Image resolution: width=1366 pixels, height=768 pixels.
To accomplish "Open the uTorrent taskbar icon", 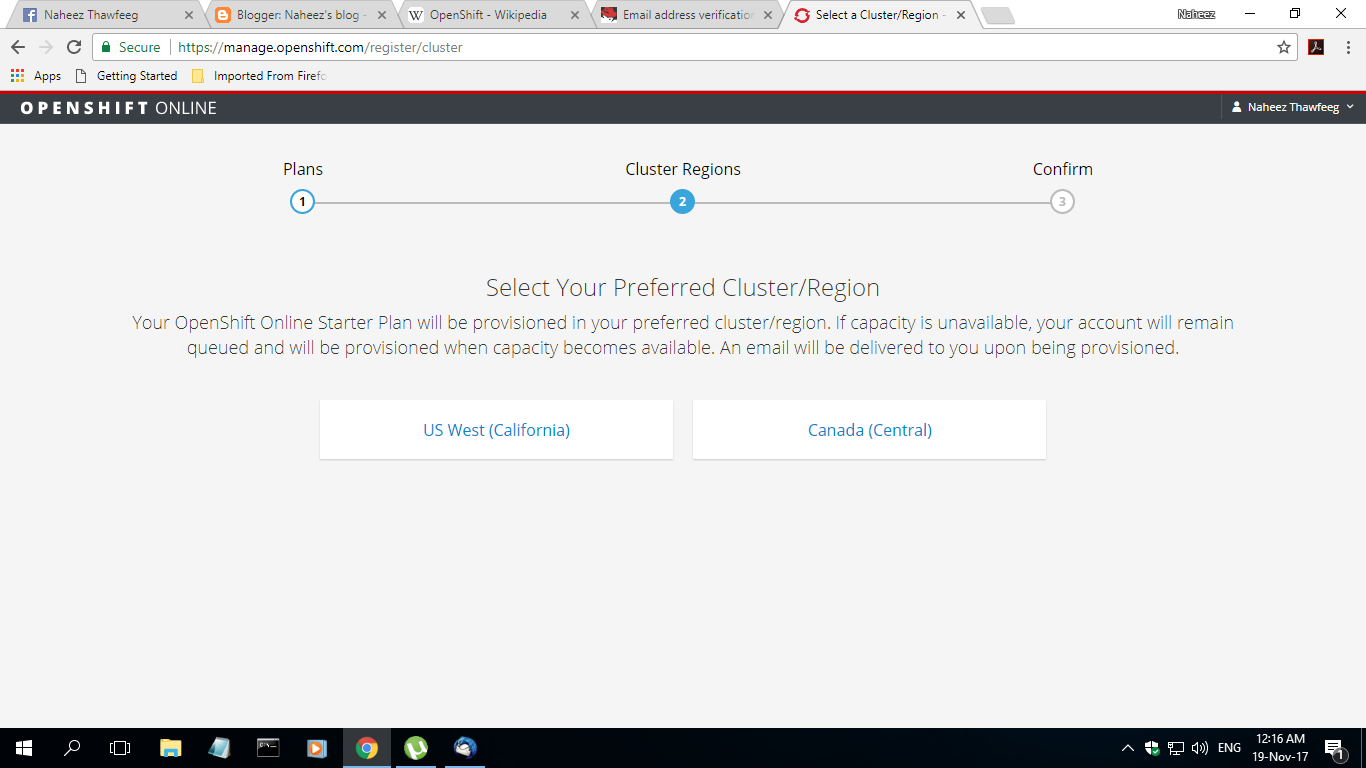I will [416, 747].
